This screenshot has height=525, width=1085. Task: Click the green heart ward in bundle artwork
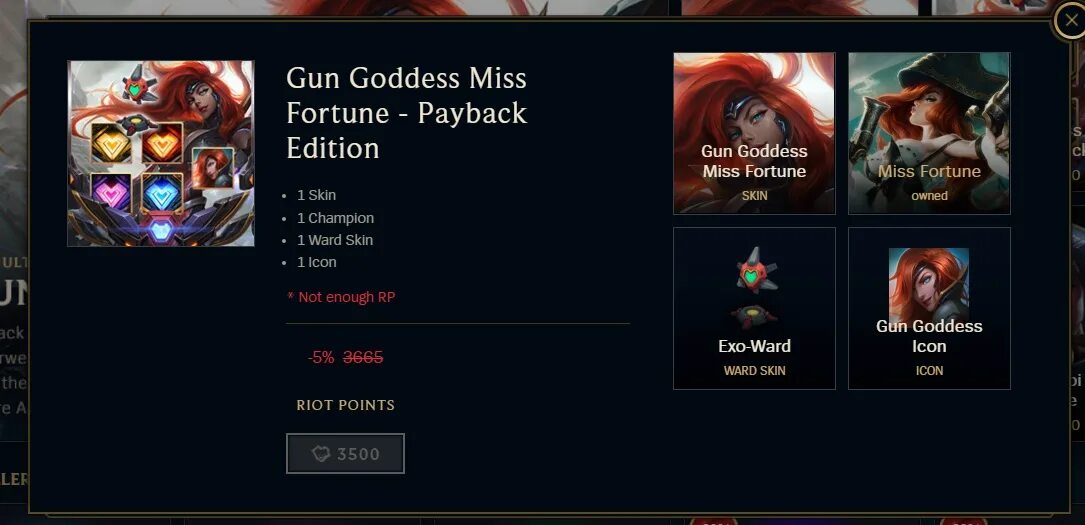coord(138,87)
